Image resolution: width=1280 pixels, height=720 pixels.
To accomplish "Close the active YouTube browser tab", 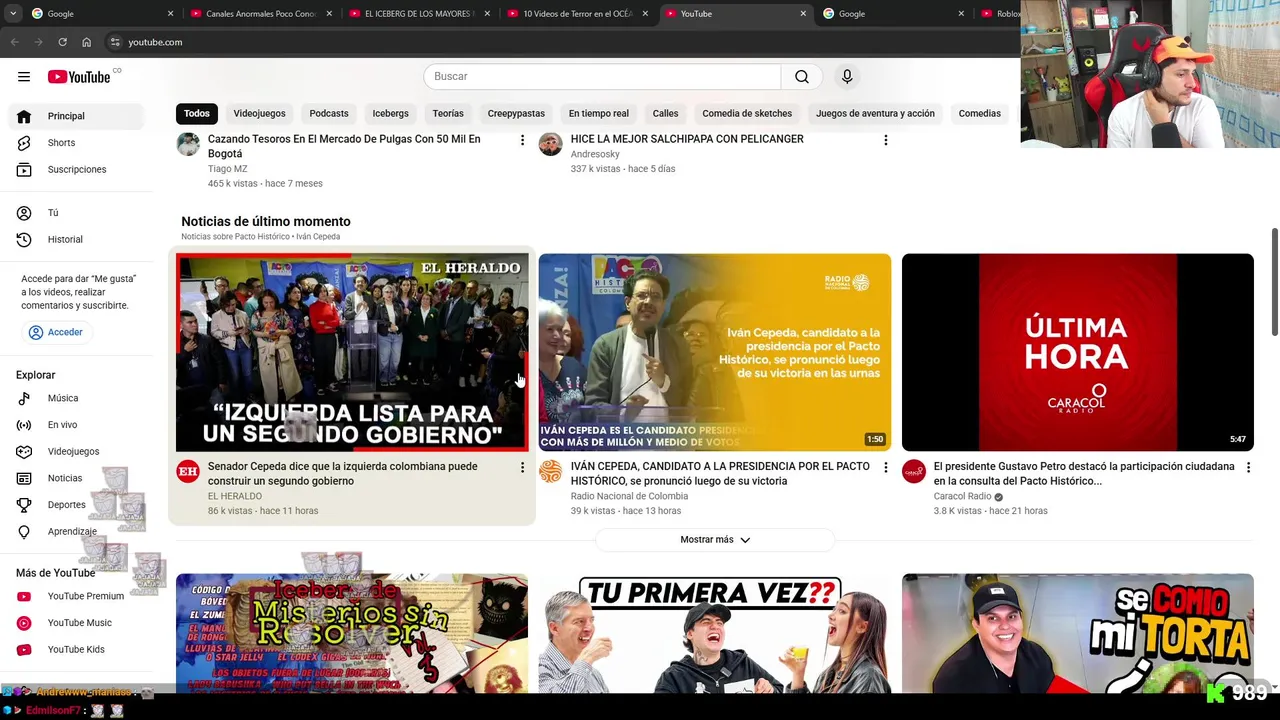I will pos(803,14).
